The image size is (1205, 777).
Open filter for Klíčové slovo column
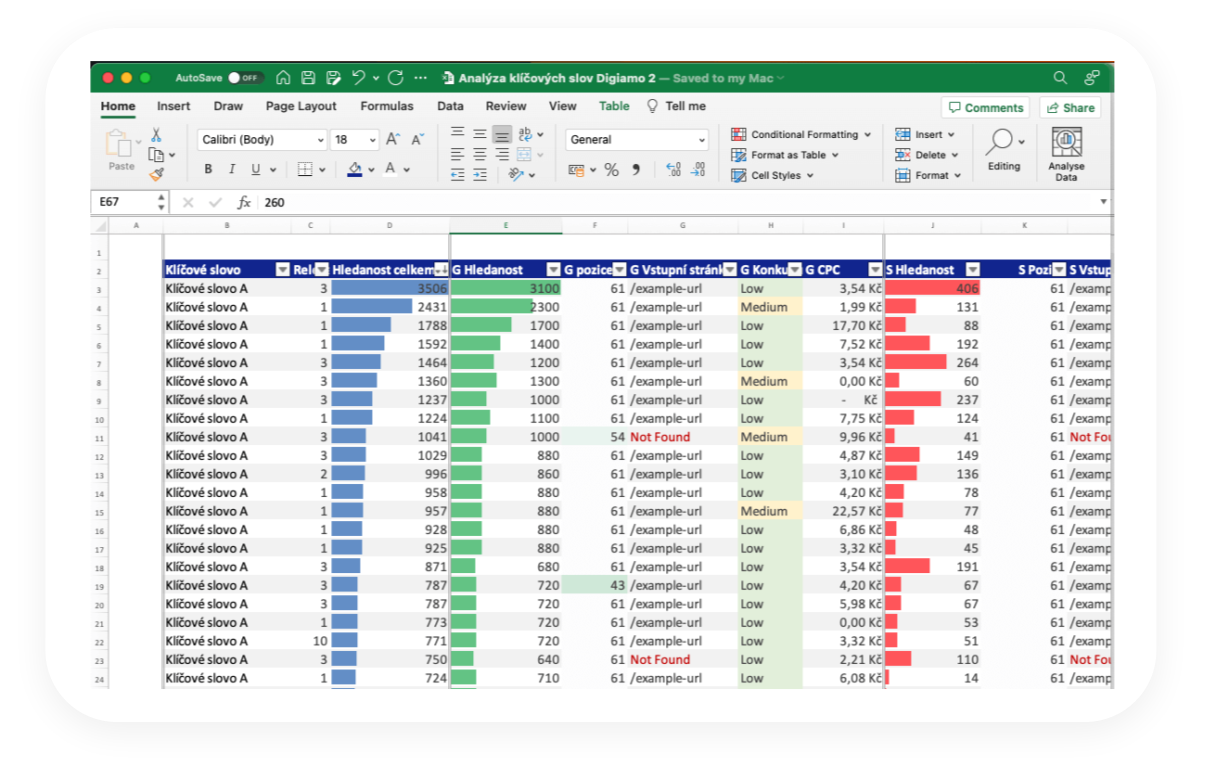pyautogui.click(x=282, y=270)
